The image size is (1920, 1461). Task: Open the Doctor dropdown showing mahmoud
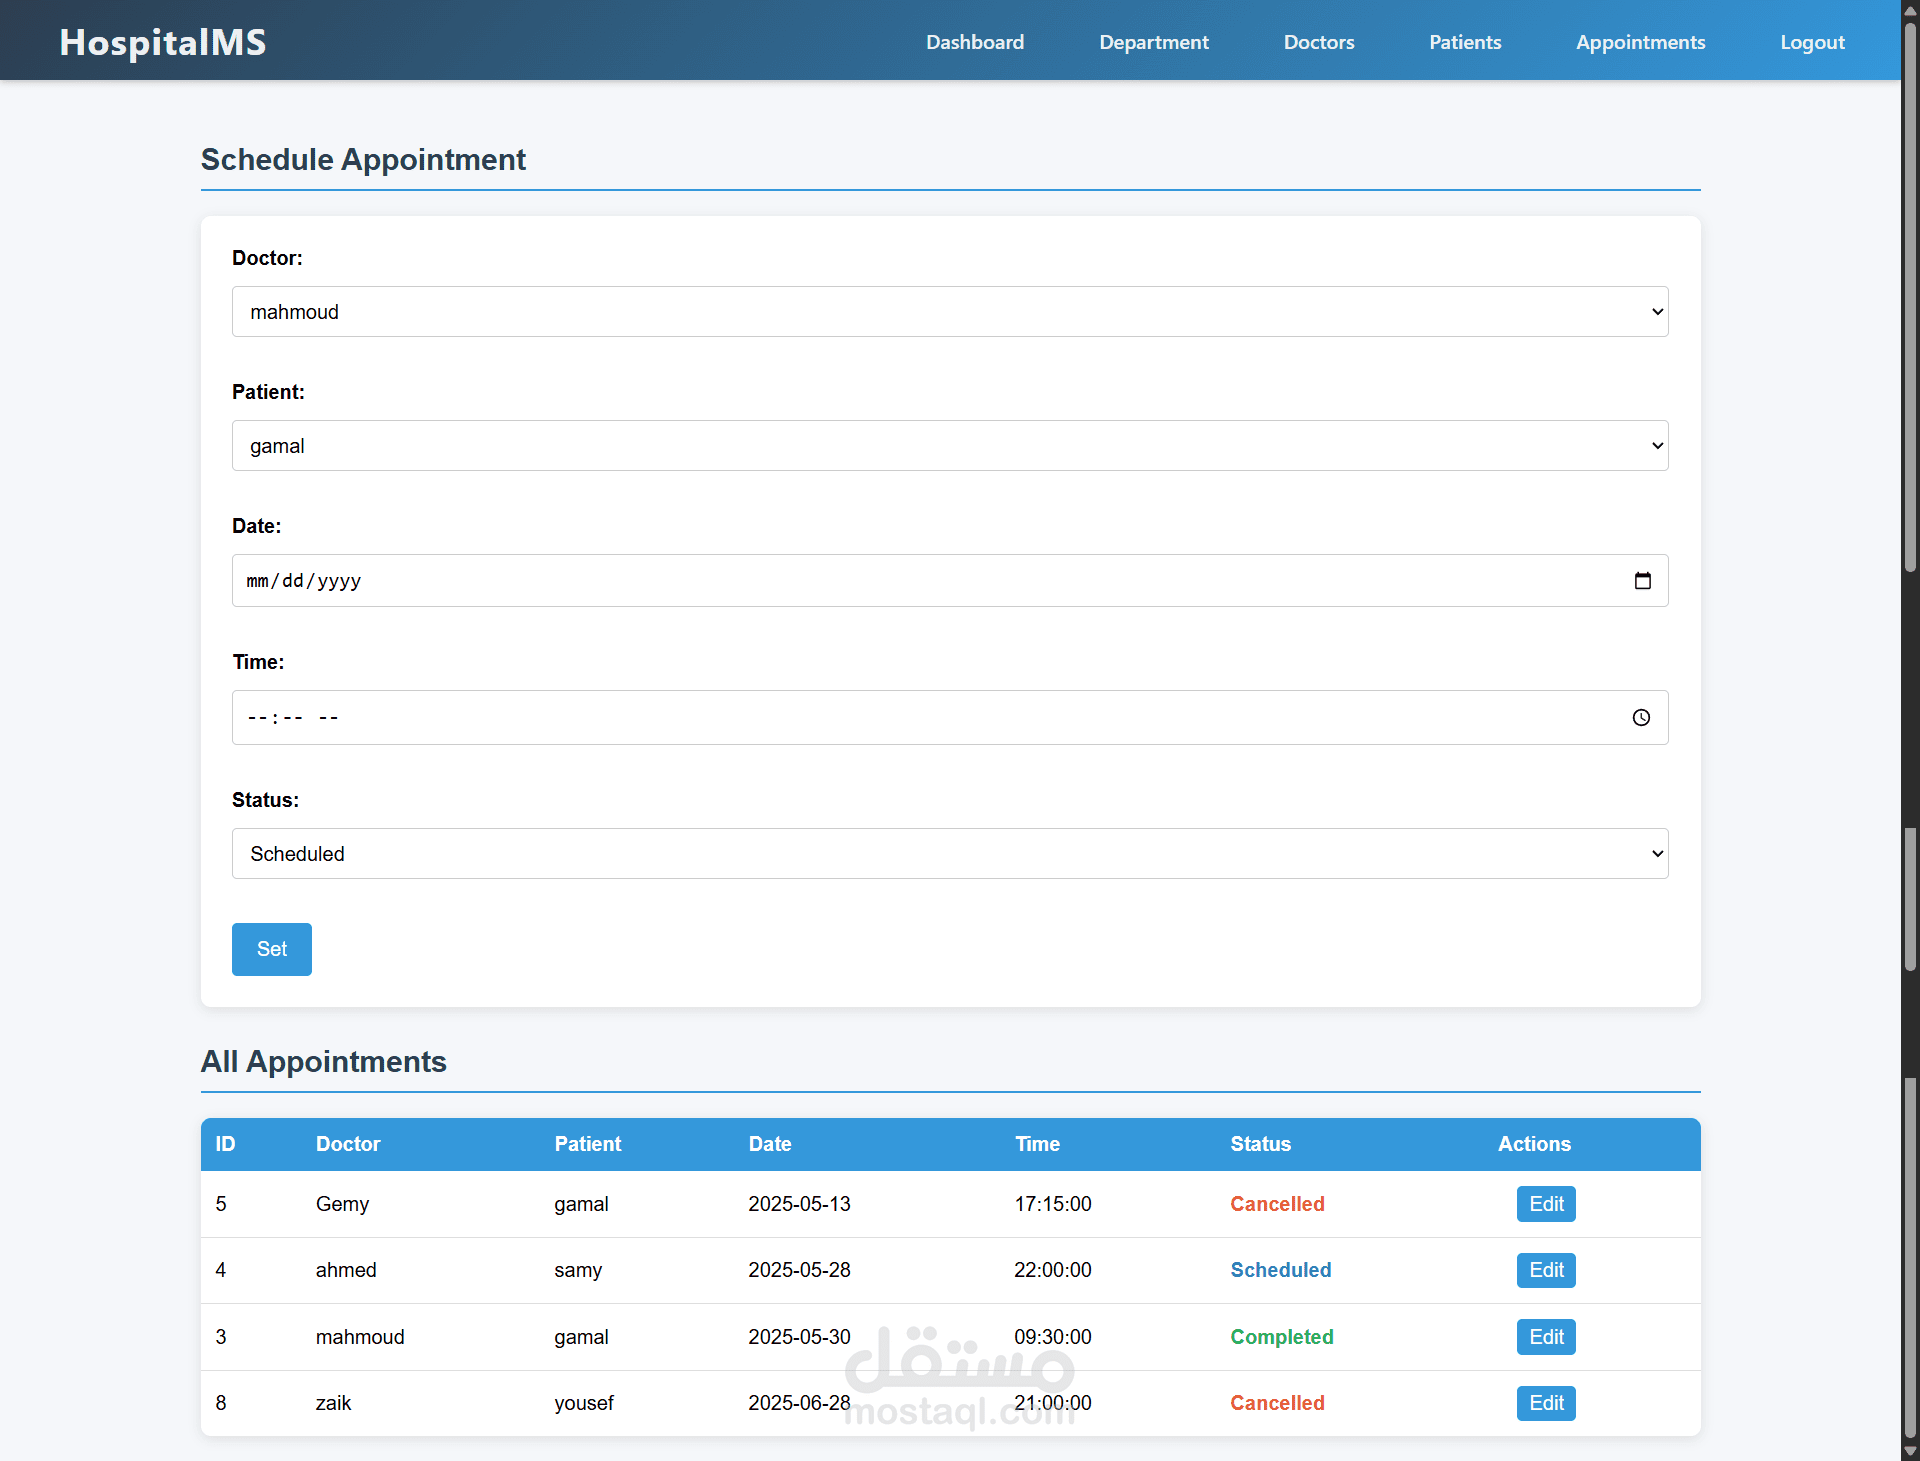950,312
